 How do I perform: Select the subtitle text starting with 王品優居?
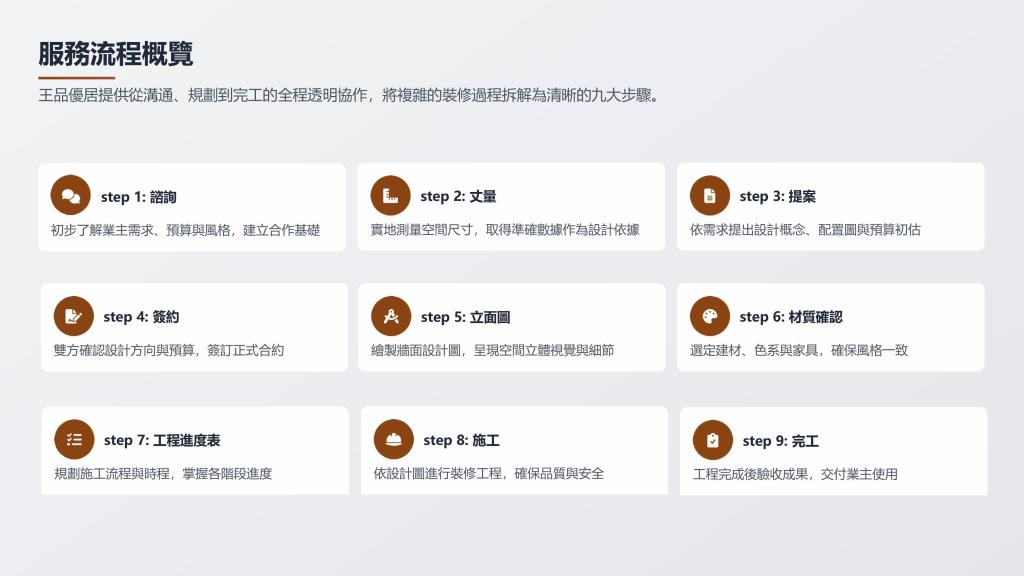coord(348,97)
